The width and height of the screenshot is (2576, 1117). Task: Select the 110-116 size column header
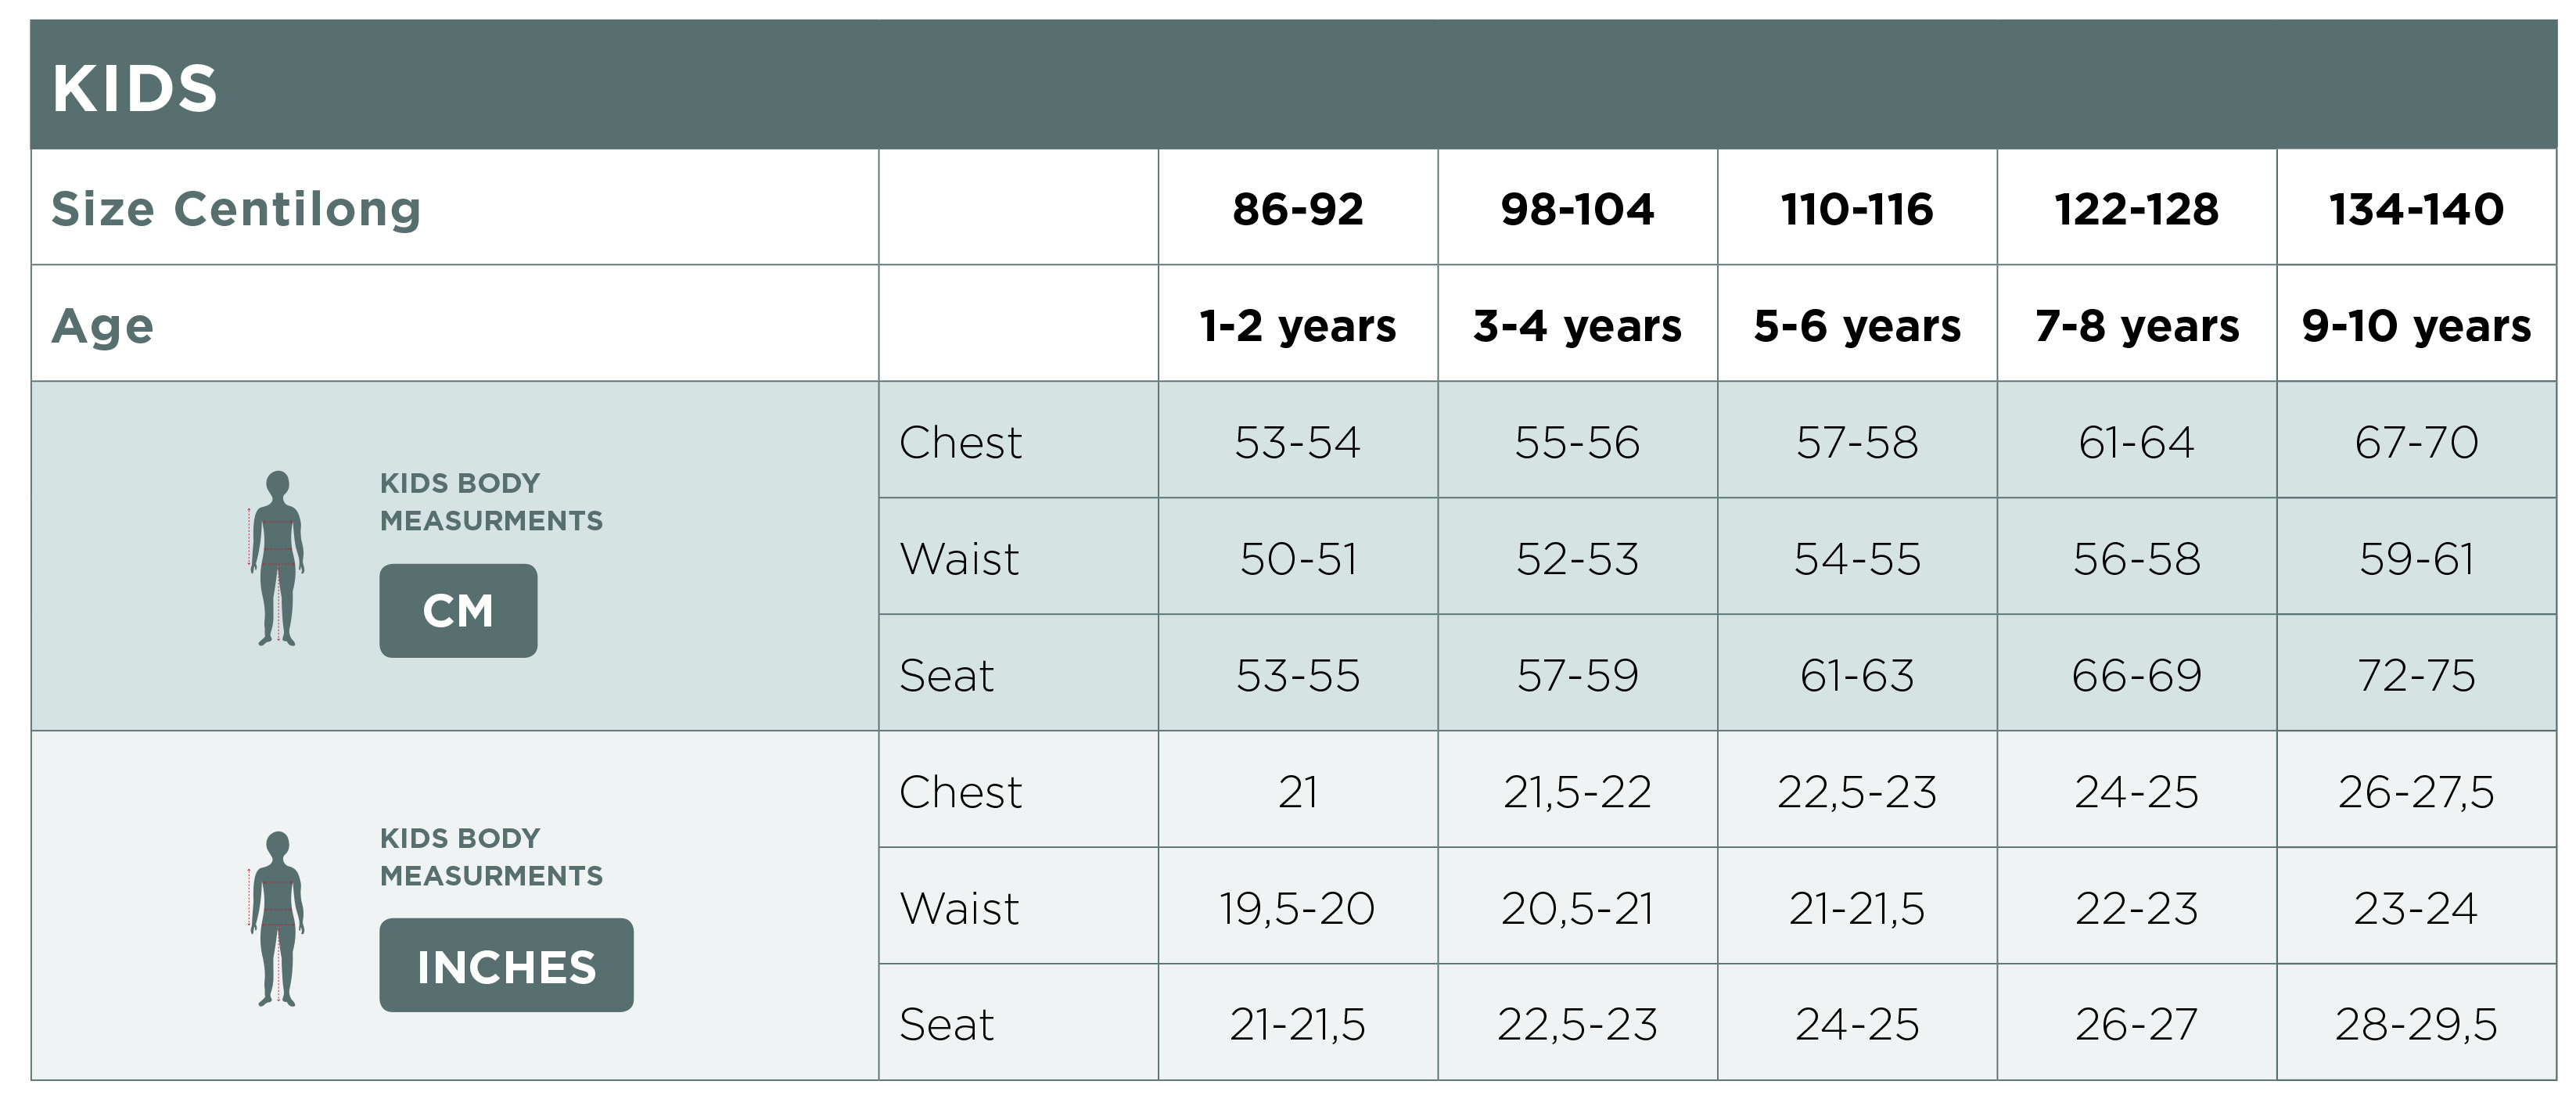point(1857,209)
